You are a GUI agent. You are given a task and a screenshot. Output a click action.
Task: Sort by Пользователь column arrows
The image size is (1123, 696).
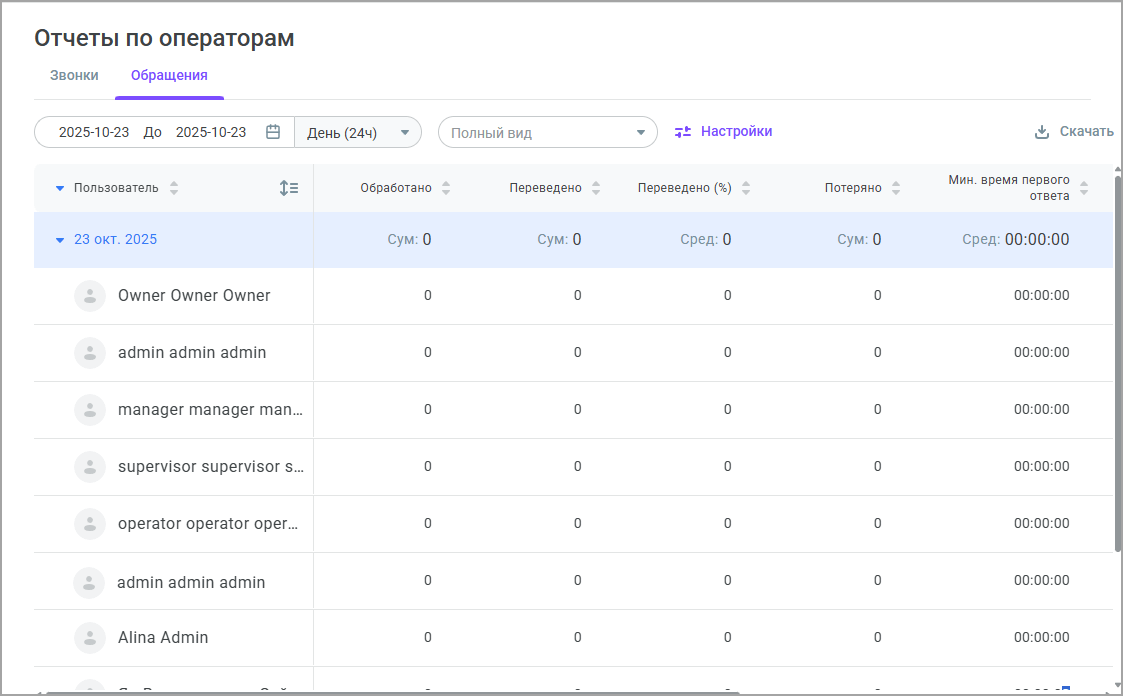point(175,188)
